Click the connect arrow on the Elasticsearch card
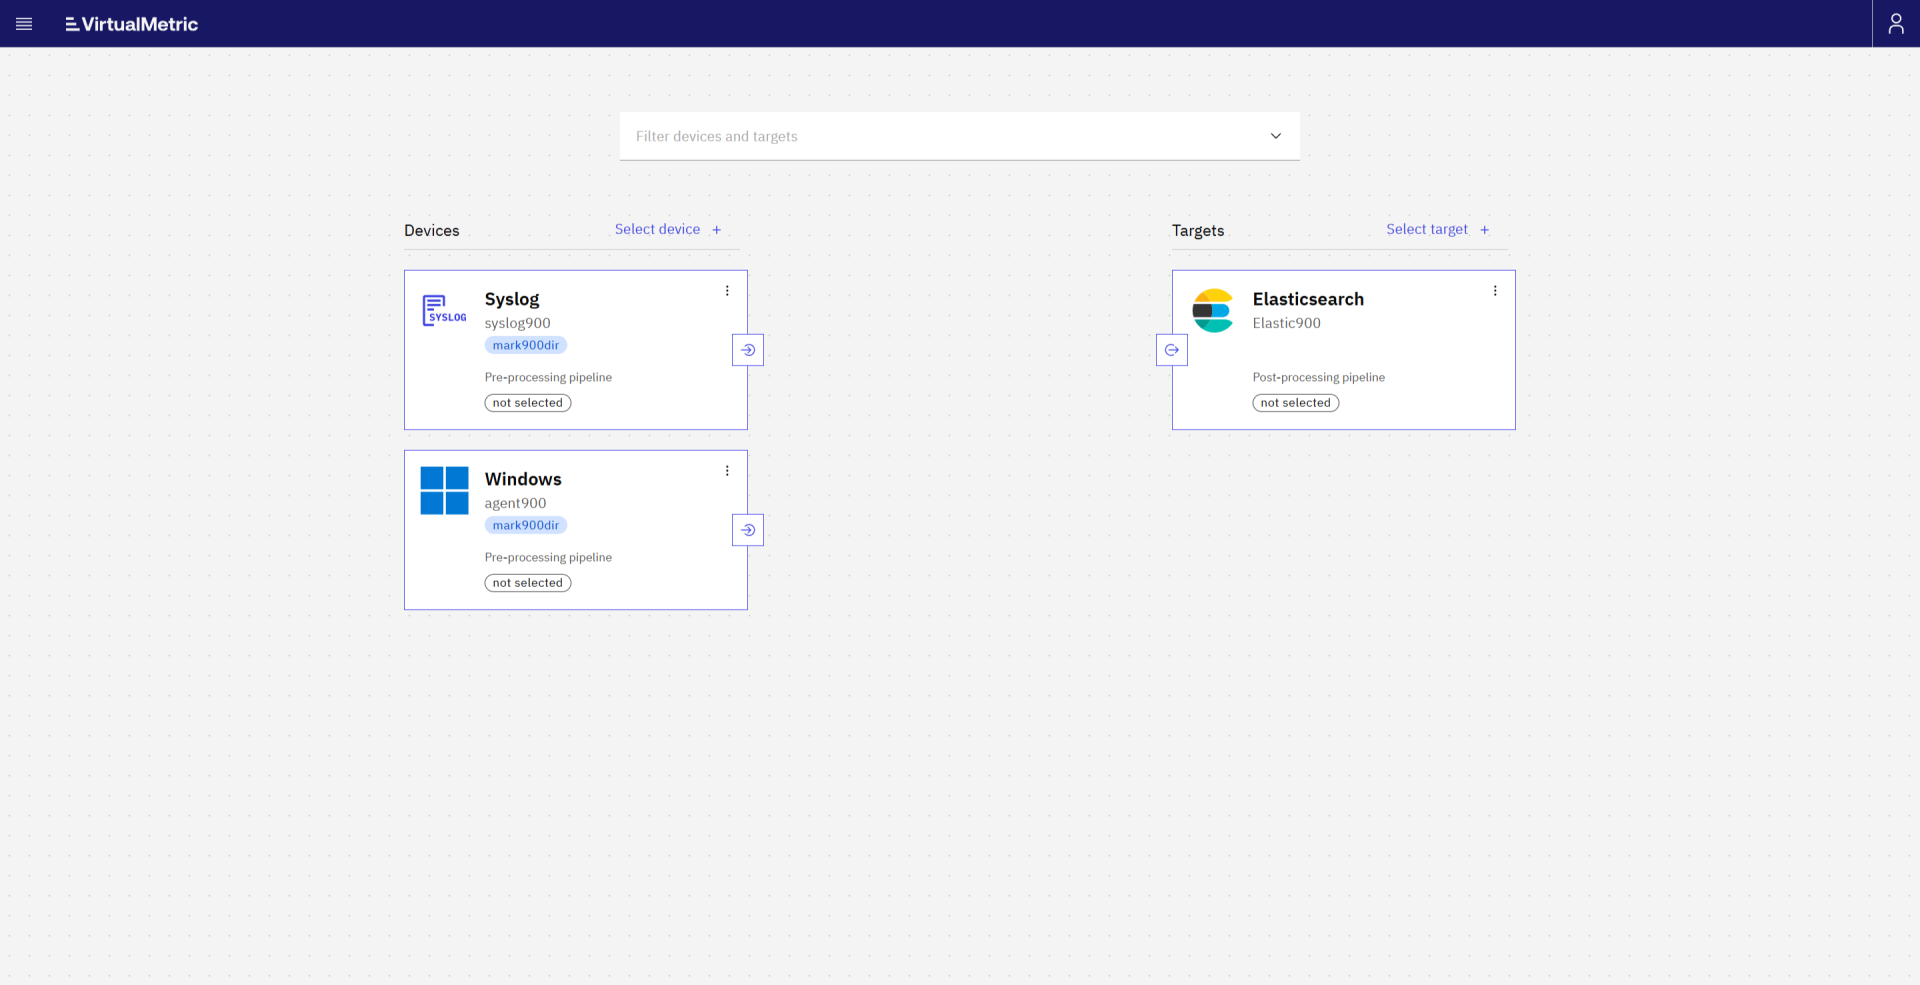 (x=1171, y=349)
